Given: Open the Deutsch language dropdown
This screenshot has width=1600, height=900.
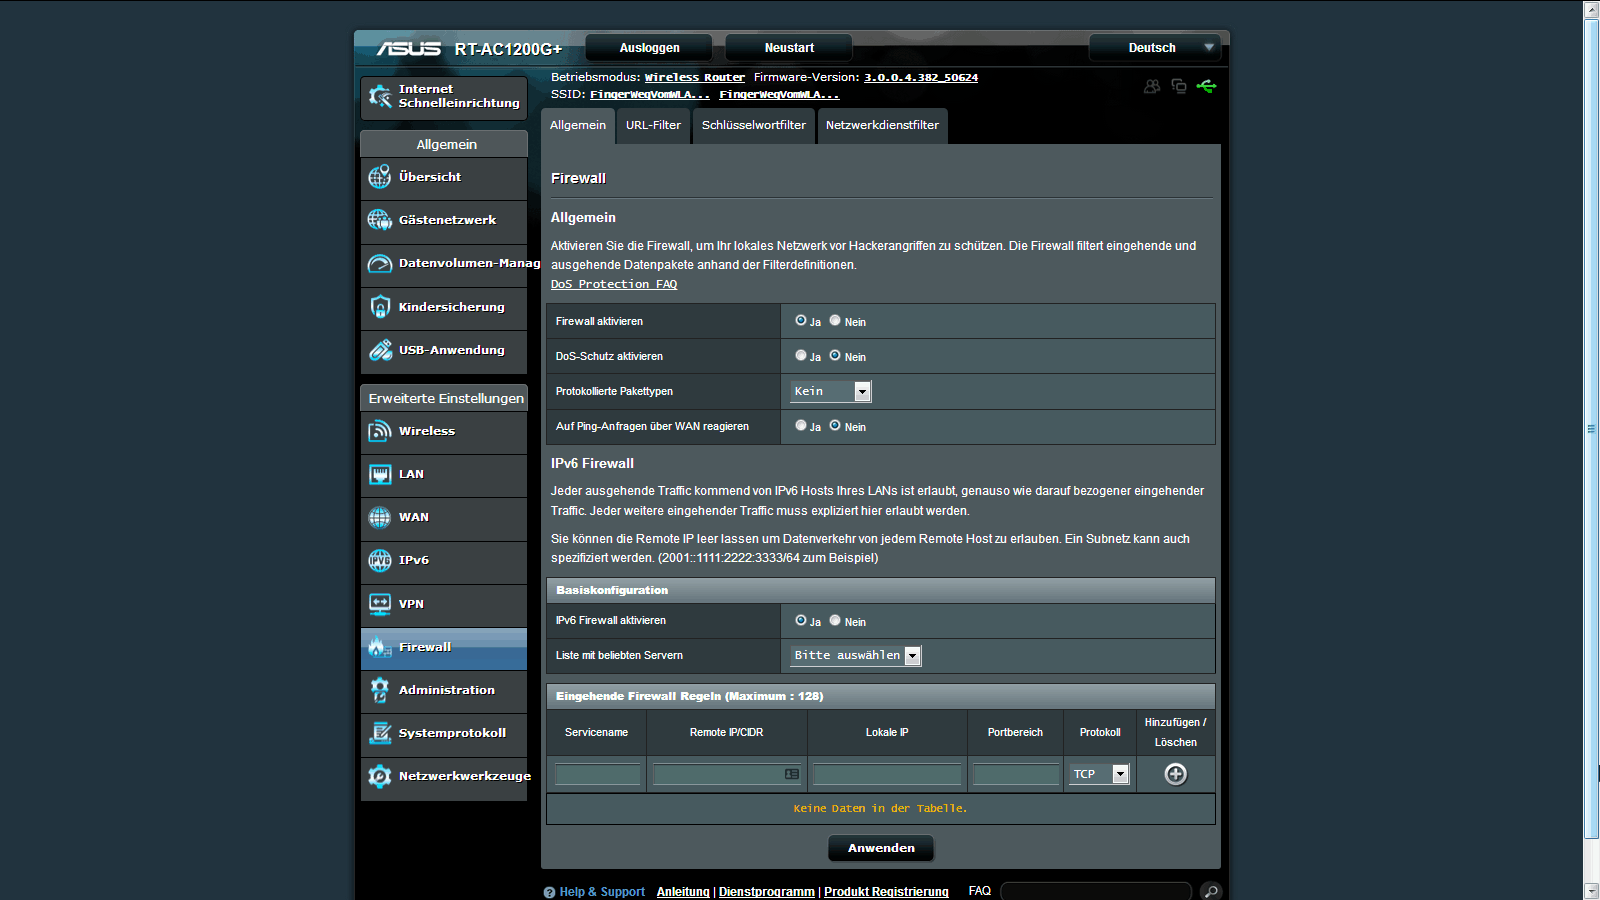Looking at the screenshot, I should coord(1155,48).
